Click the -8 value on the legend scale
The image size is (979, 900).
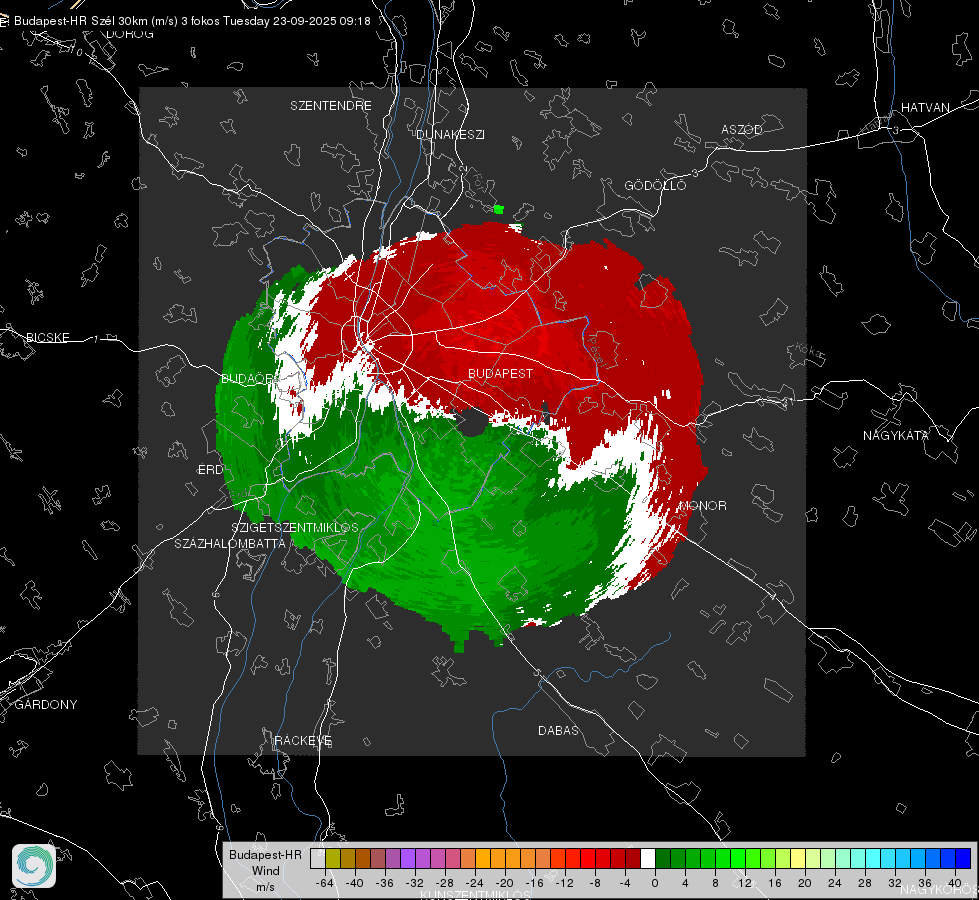[595, 883]
